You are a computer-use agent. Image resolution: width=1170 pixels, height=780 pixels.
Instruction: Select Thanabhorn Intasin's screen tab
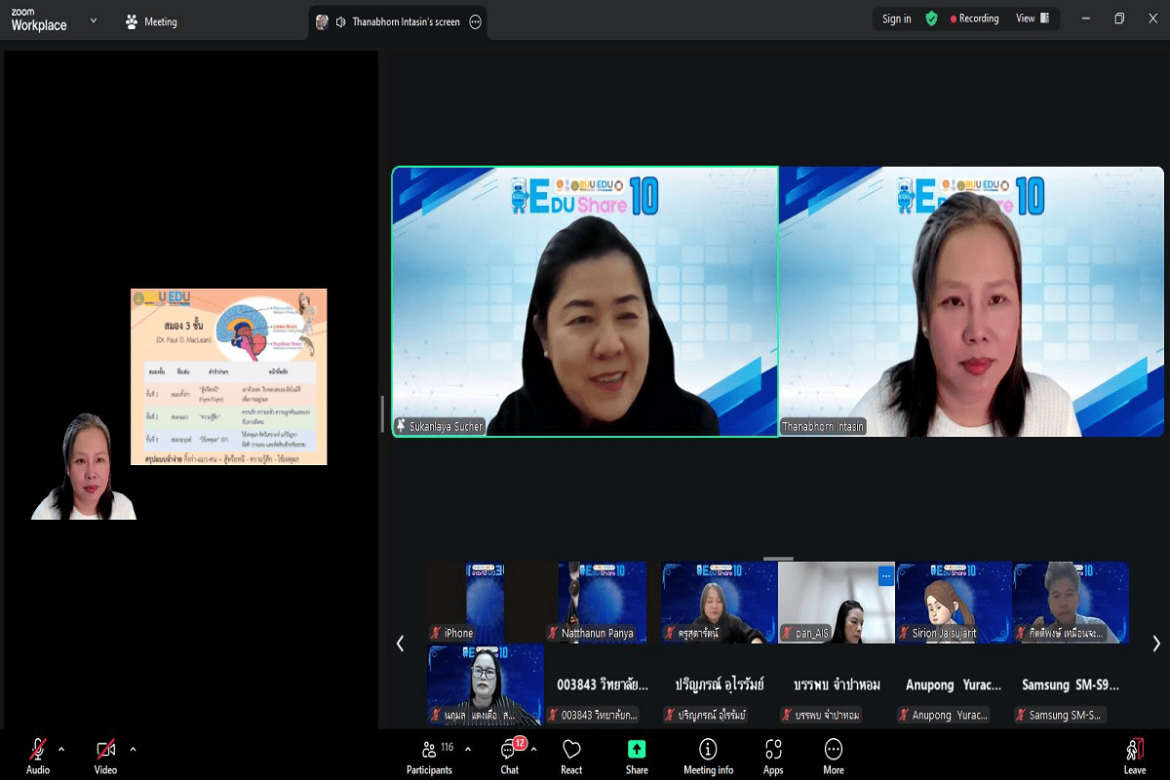click(397, 22)
